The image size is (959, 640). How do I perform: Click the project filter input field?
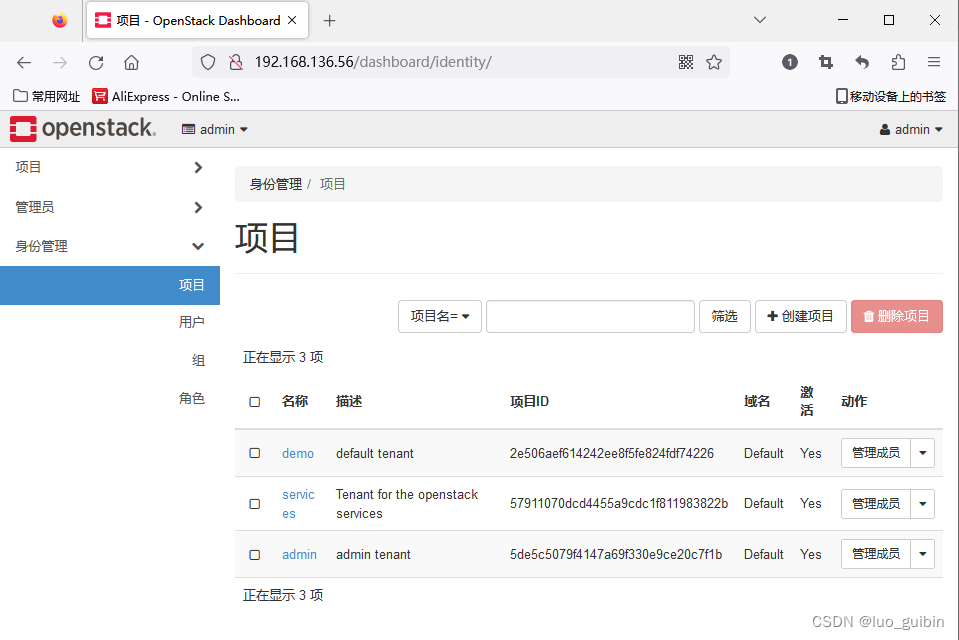590,316
